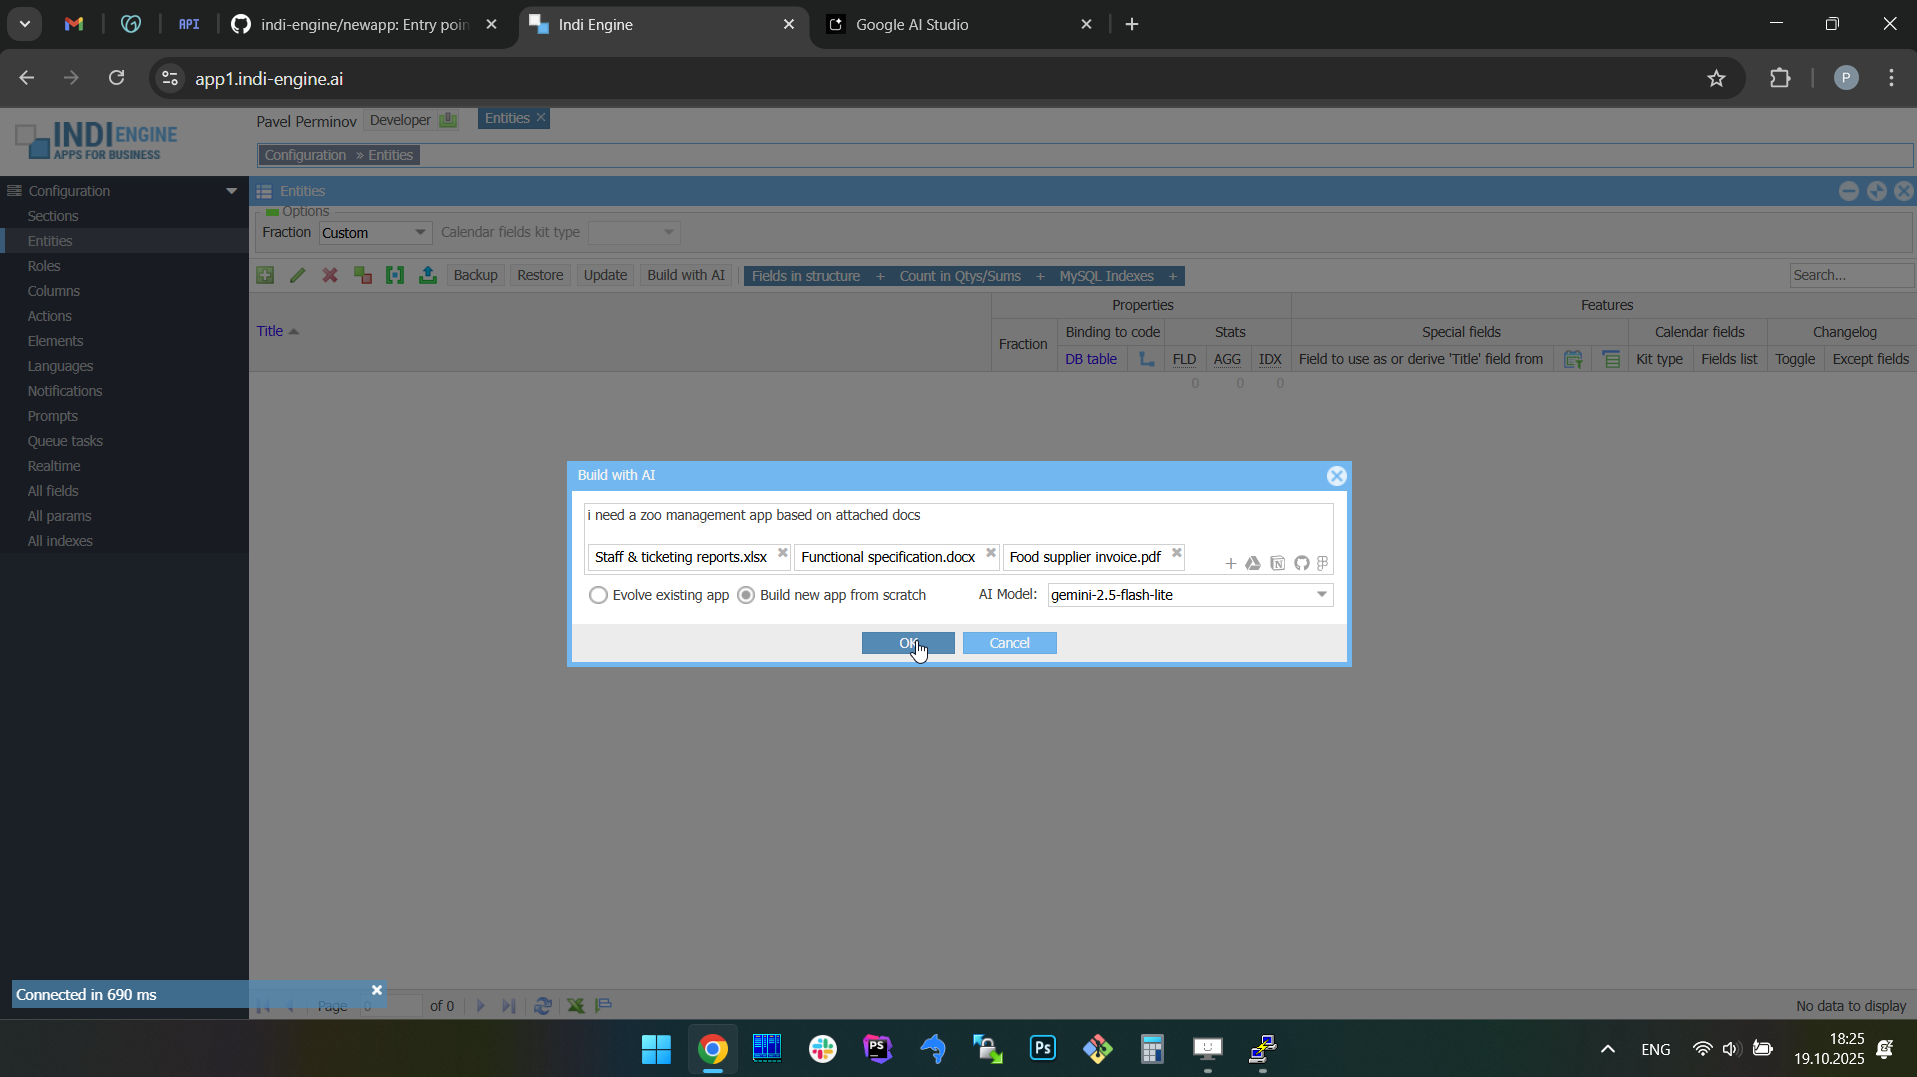The width and height of the screenshot is (1917, 1077).
Task: Open the AI Model dropdown
Action: pos(1321,595)
